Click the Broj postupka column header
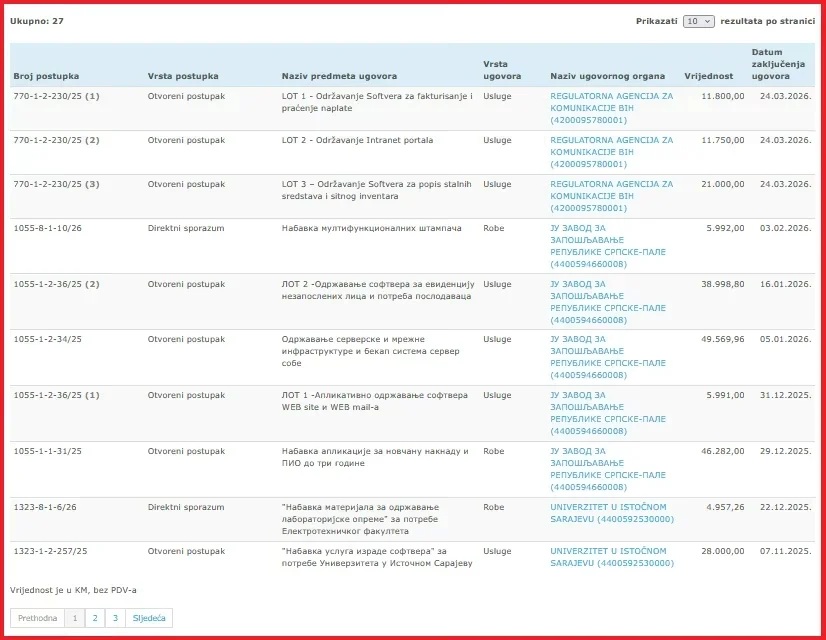The height and width of the screenshot is (640, 826). [46, 76]
